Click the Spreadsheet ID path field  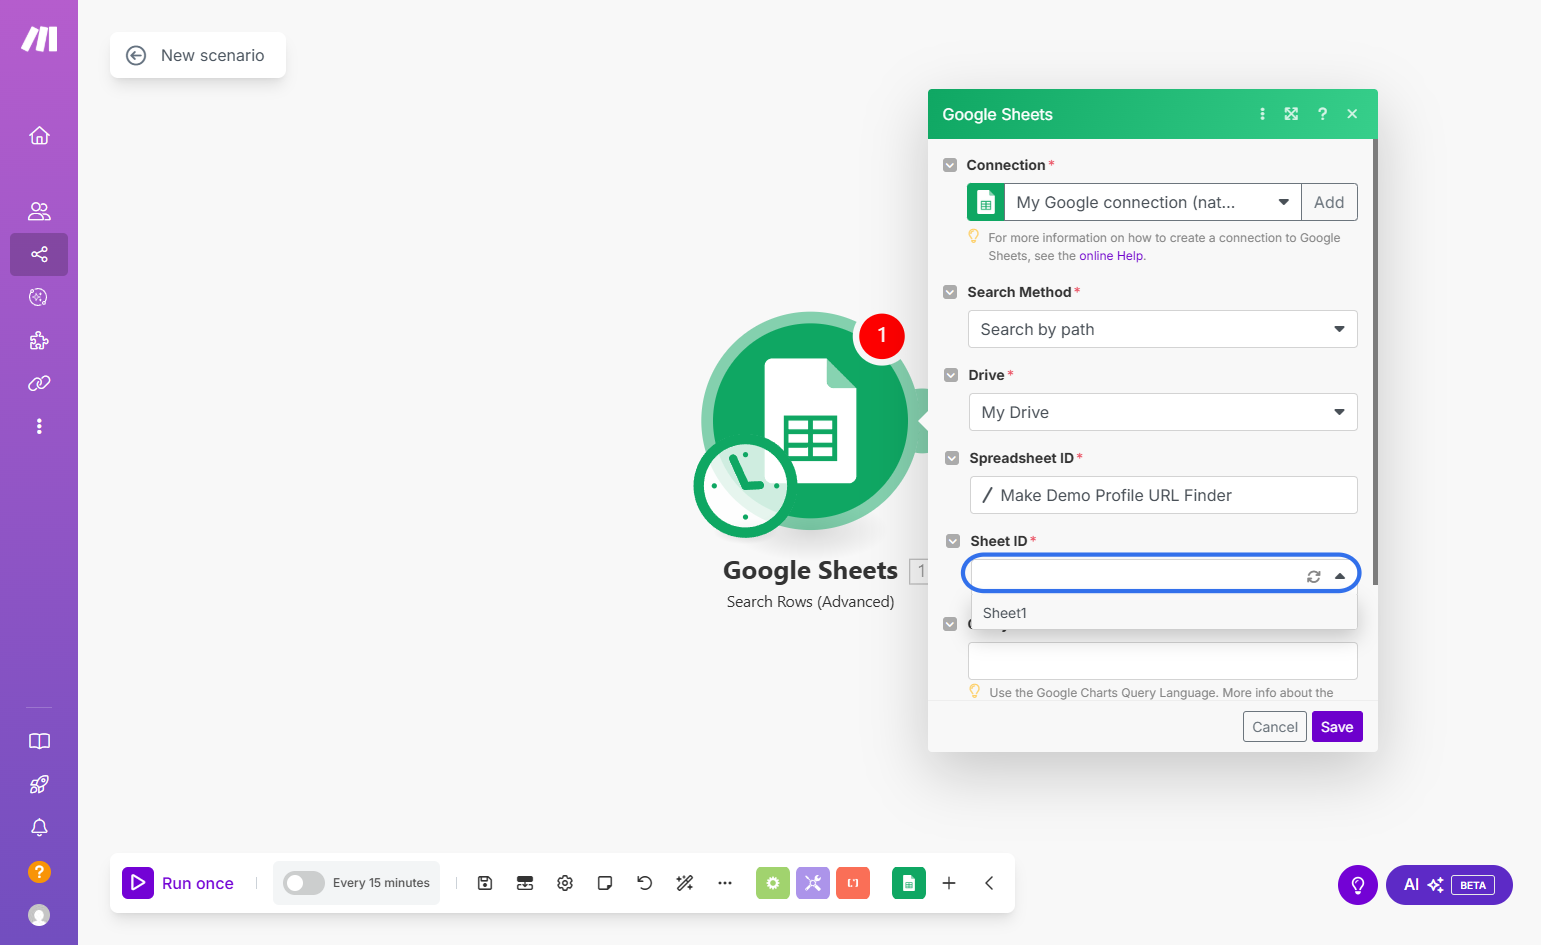pyautogui.click(x=1164, y=495)
